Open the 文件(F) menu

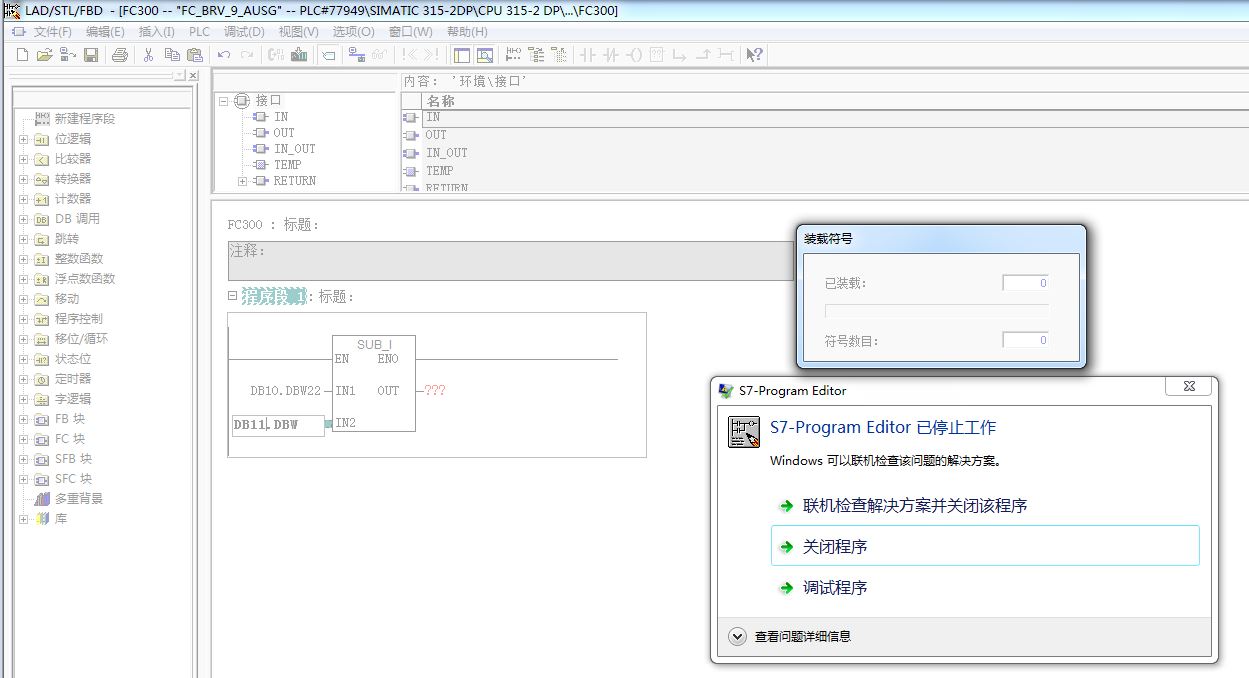53,32
